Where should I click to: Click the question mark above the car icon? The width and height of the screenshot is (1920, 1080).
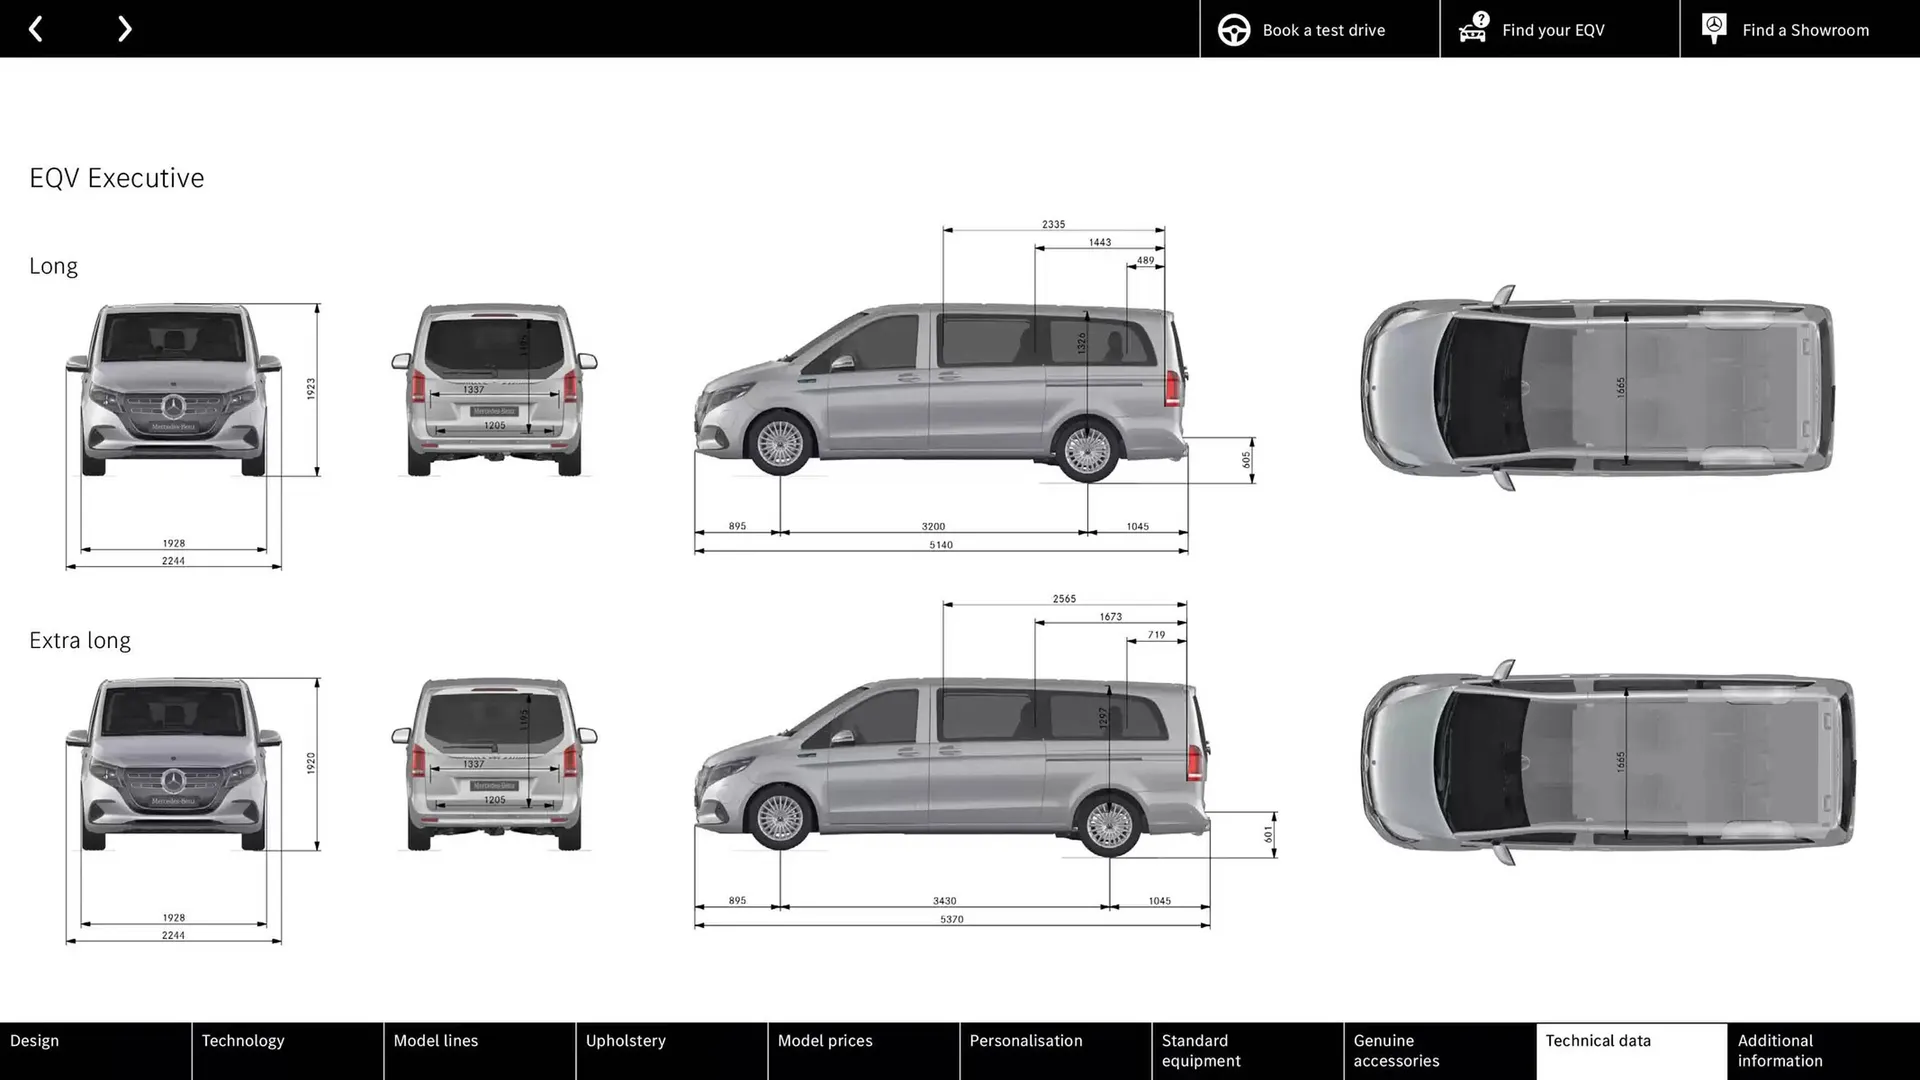click(1479, 17)
